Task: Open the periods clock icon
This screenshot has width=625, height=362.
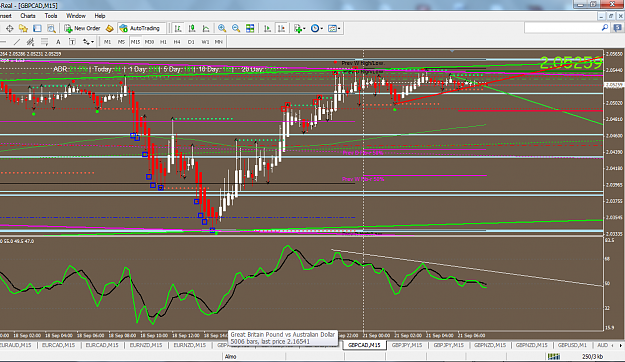Action: 315,28
